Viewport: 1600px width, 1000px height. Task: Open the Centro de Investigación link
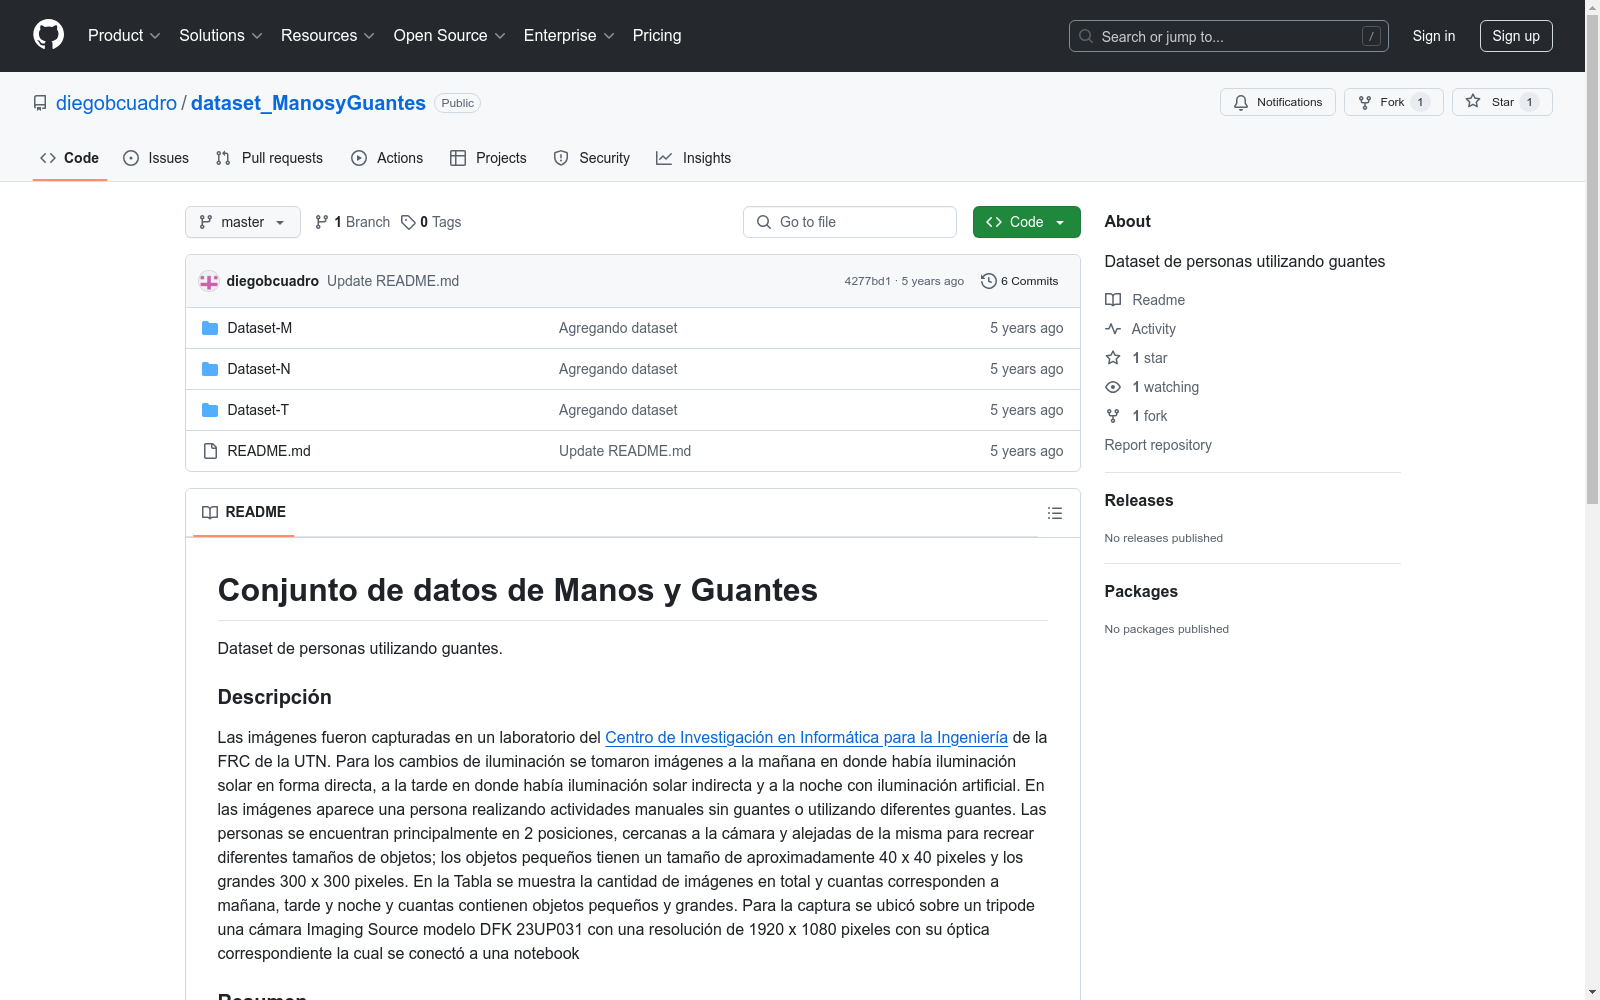click(x=806, y=737)
